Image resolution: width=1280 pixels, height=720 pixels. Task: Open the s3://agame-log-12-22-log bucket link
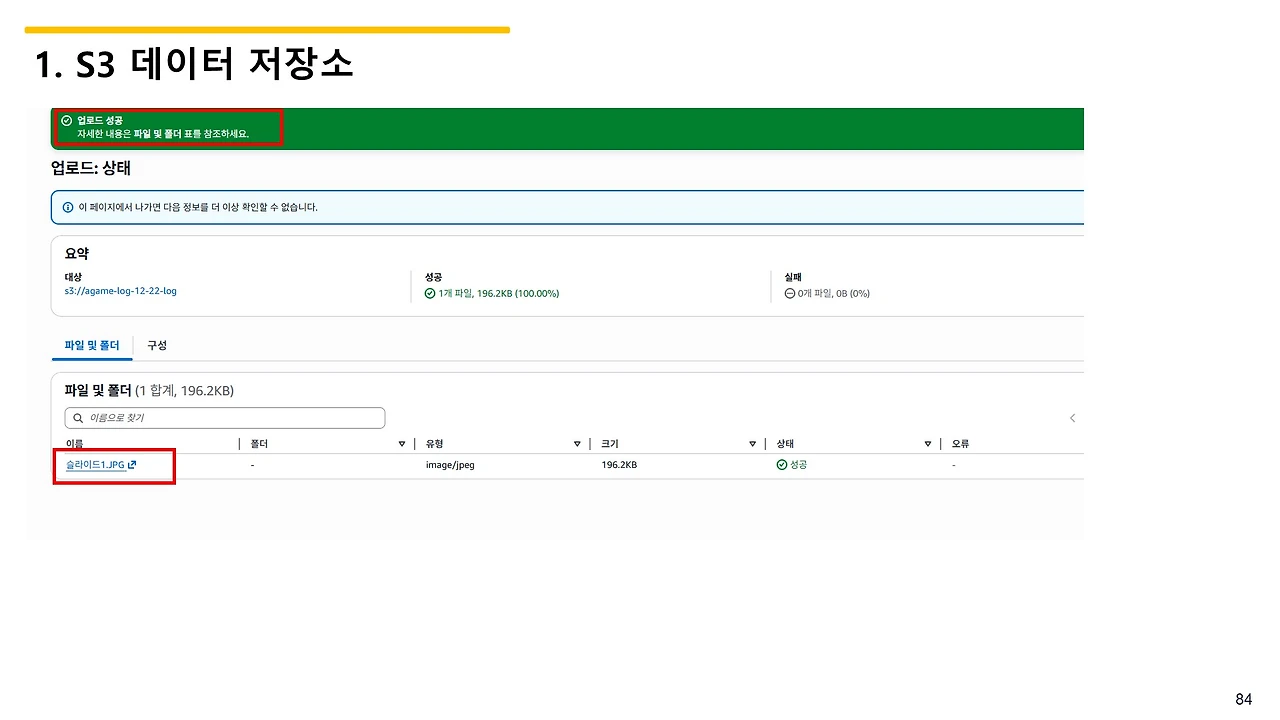(x=120, y=291)
